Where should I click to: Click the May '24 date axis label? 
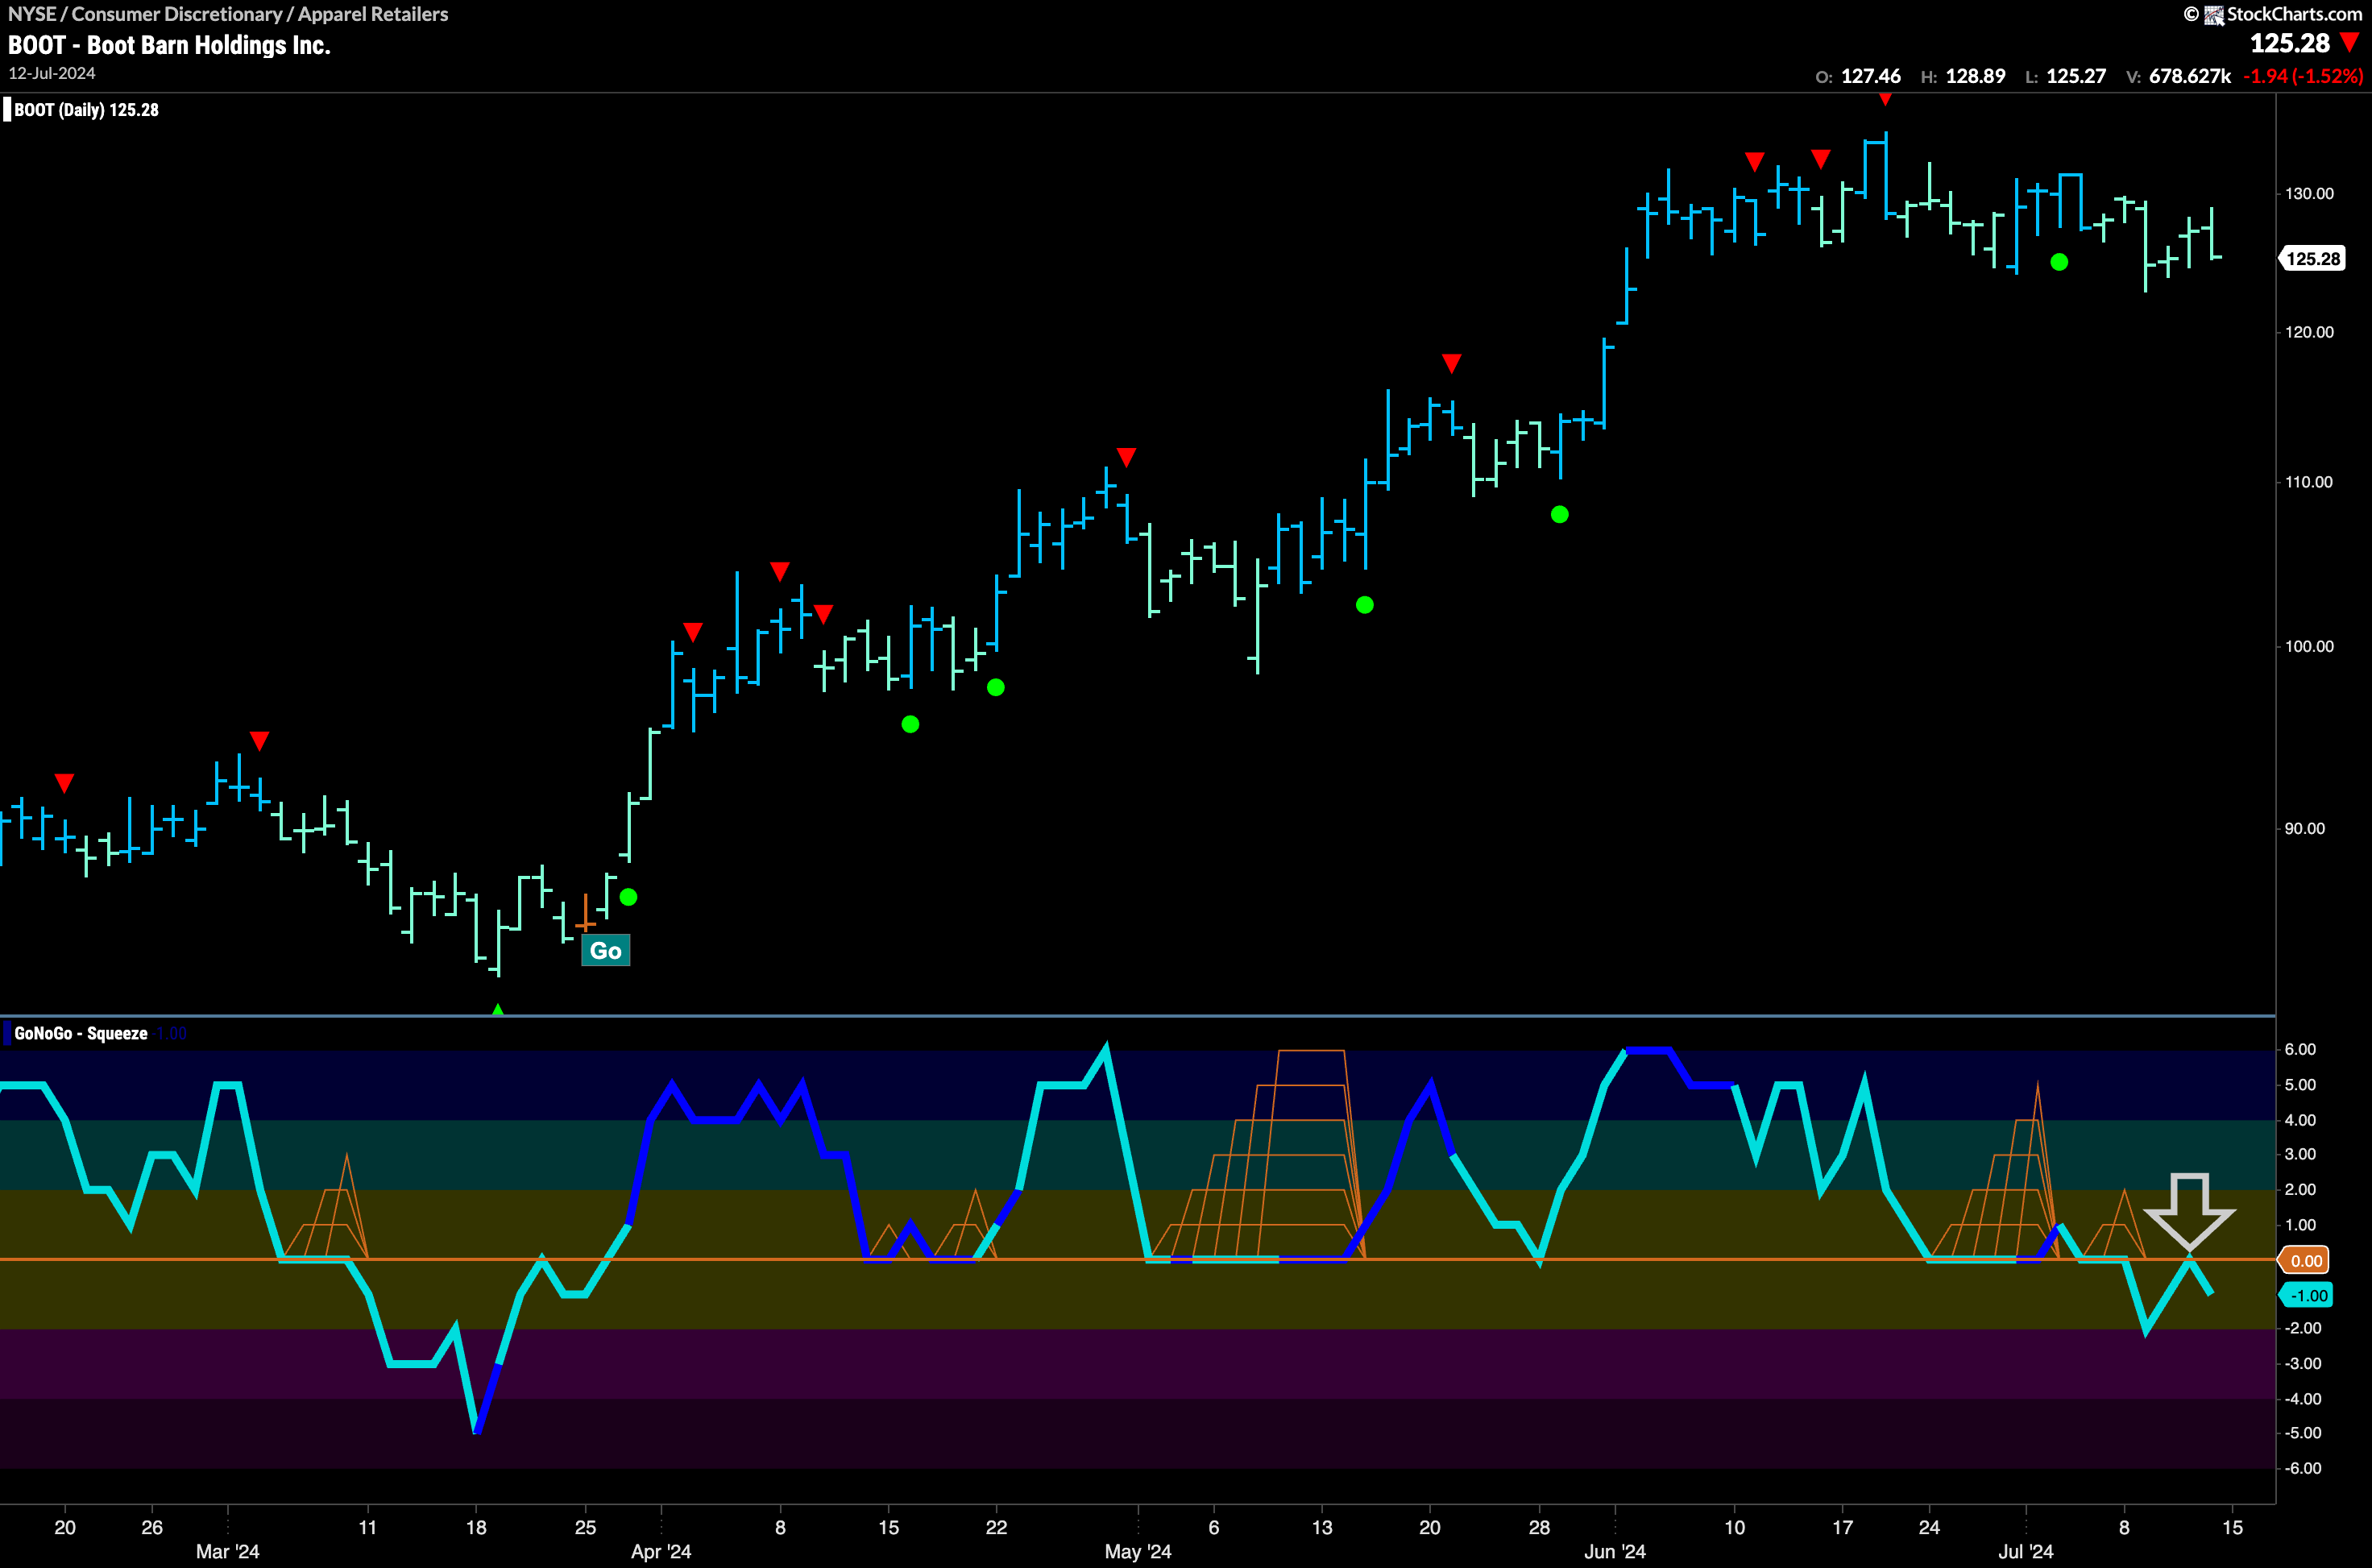(1138, 1552)
